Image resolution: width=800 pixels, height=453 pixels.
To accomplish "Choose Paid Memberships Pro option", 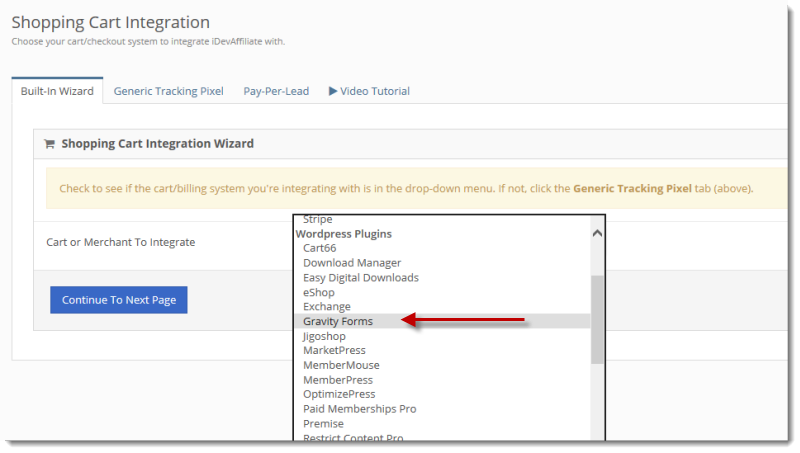I will 359,409.
